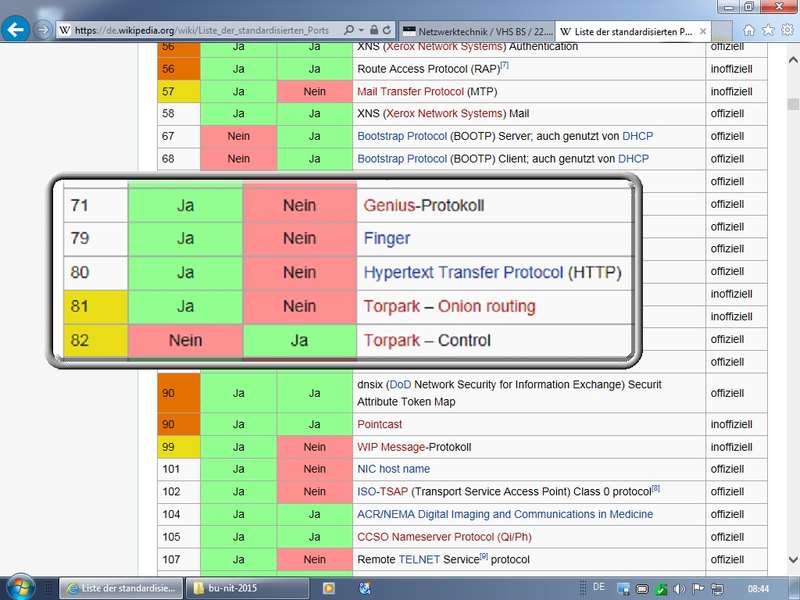Screen dimensions: 800x600
Task: Open the Hypertext Transfer Protocol link
Action: click(x=463, y=272)
